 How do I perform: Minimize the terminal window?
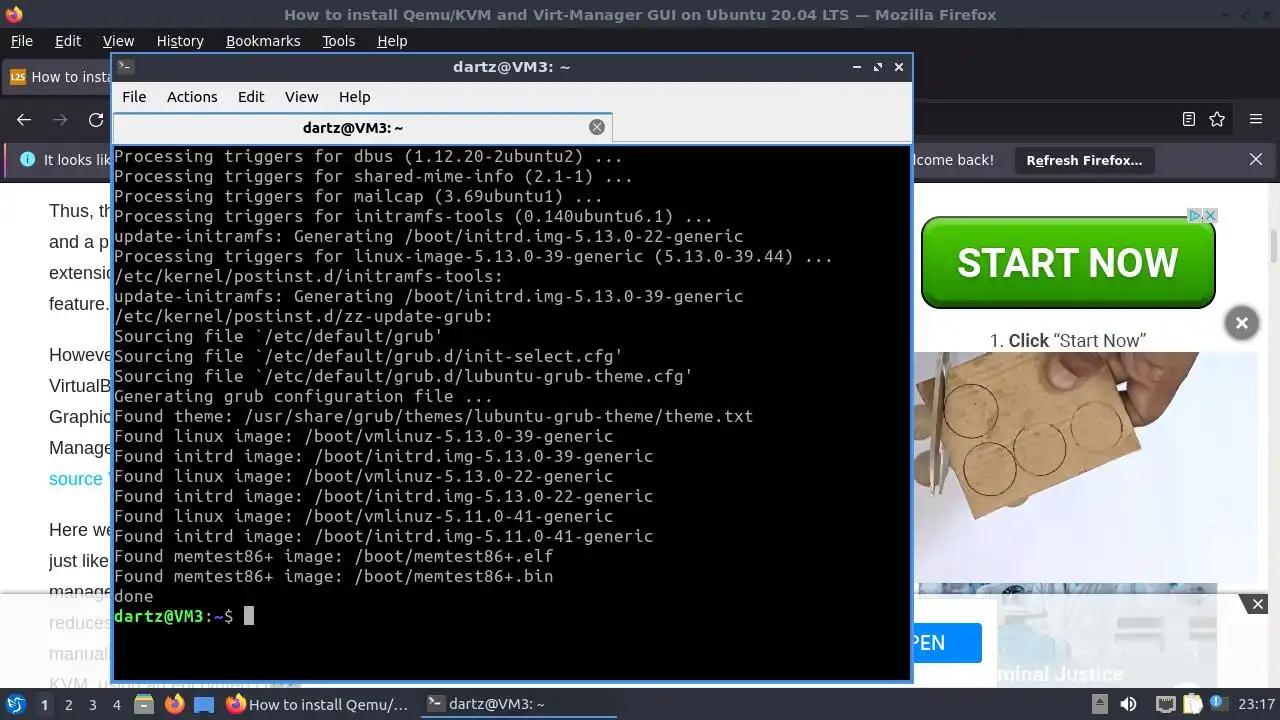pyautogui.click(x=857, y=67)
